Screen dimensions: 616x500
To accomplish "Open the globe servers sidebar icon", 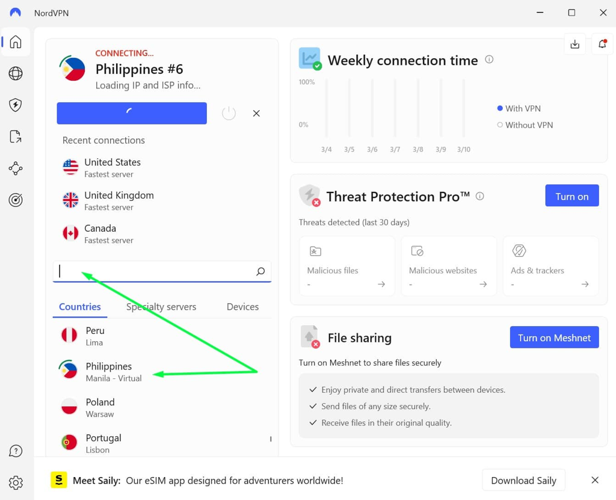I will [16, 73].
